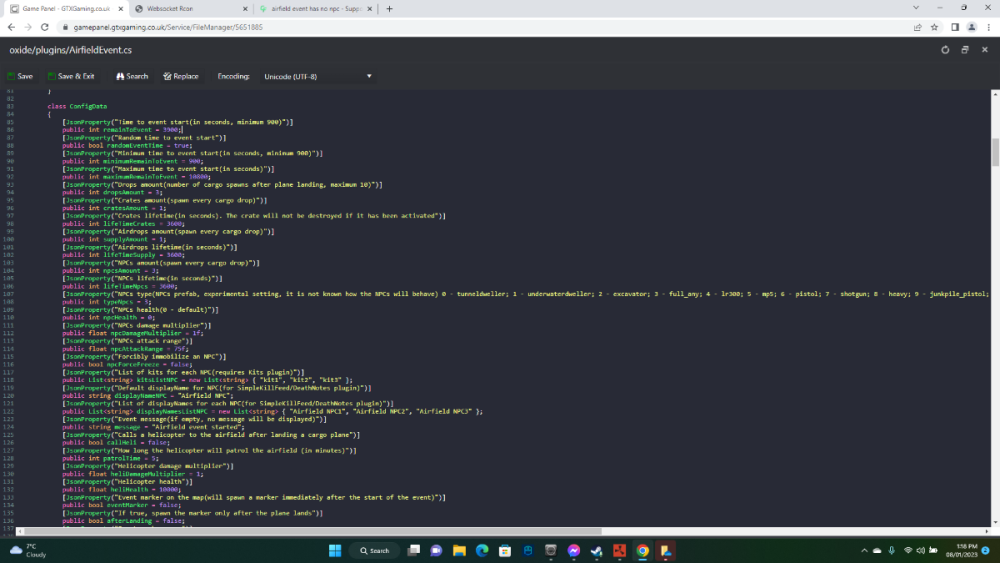Click line 'public bool afterLanding = false;'
This screenshot has width=1000, height=563.
123,520
